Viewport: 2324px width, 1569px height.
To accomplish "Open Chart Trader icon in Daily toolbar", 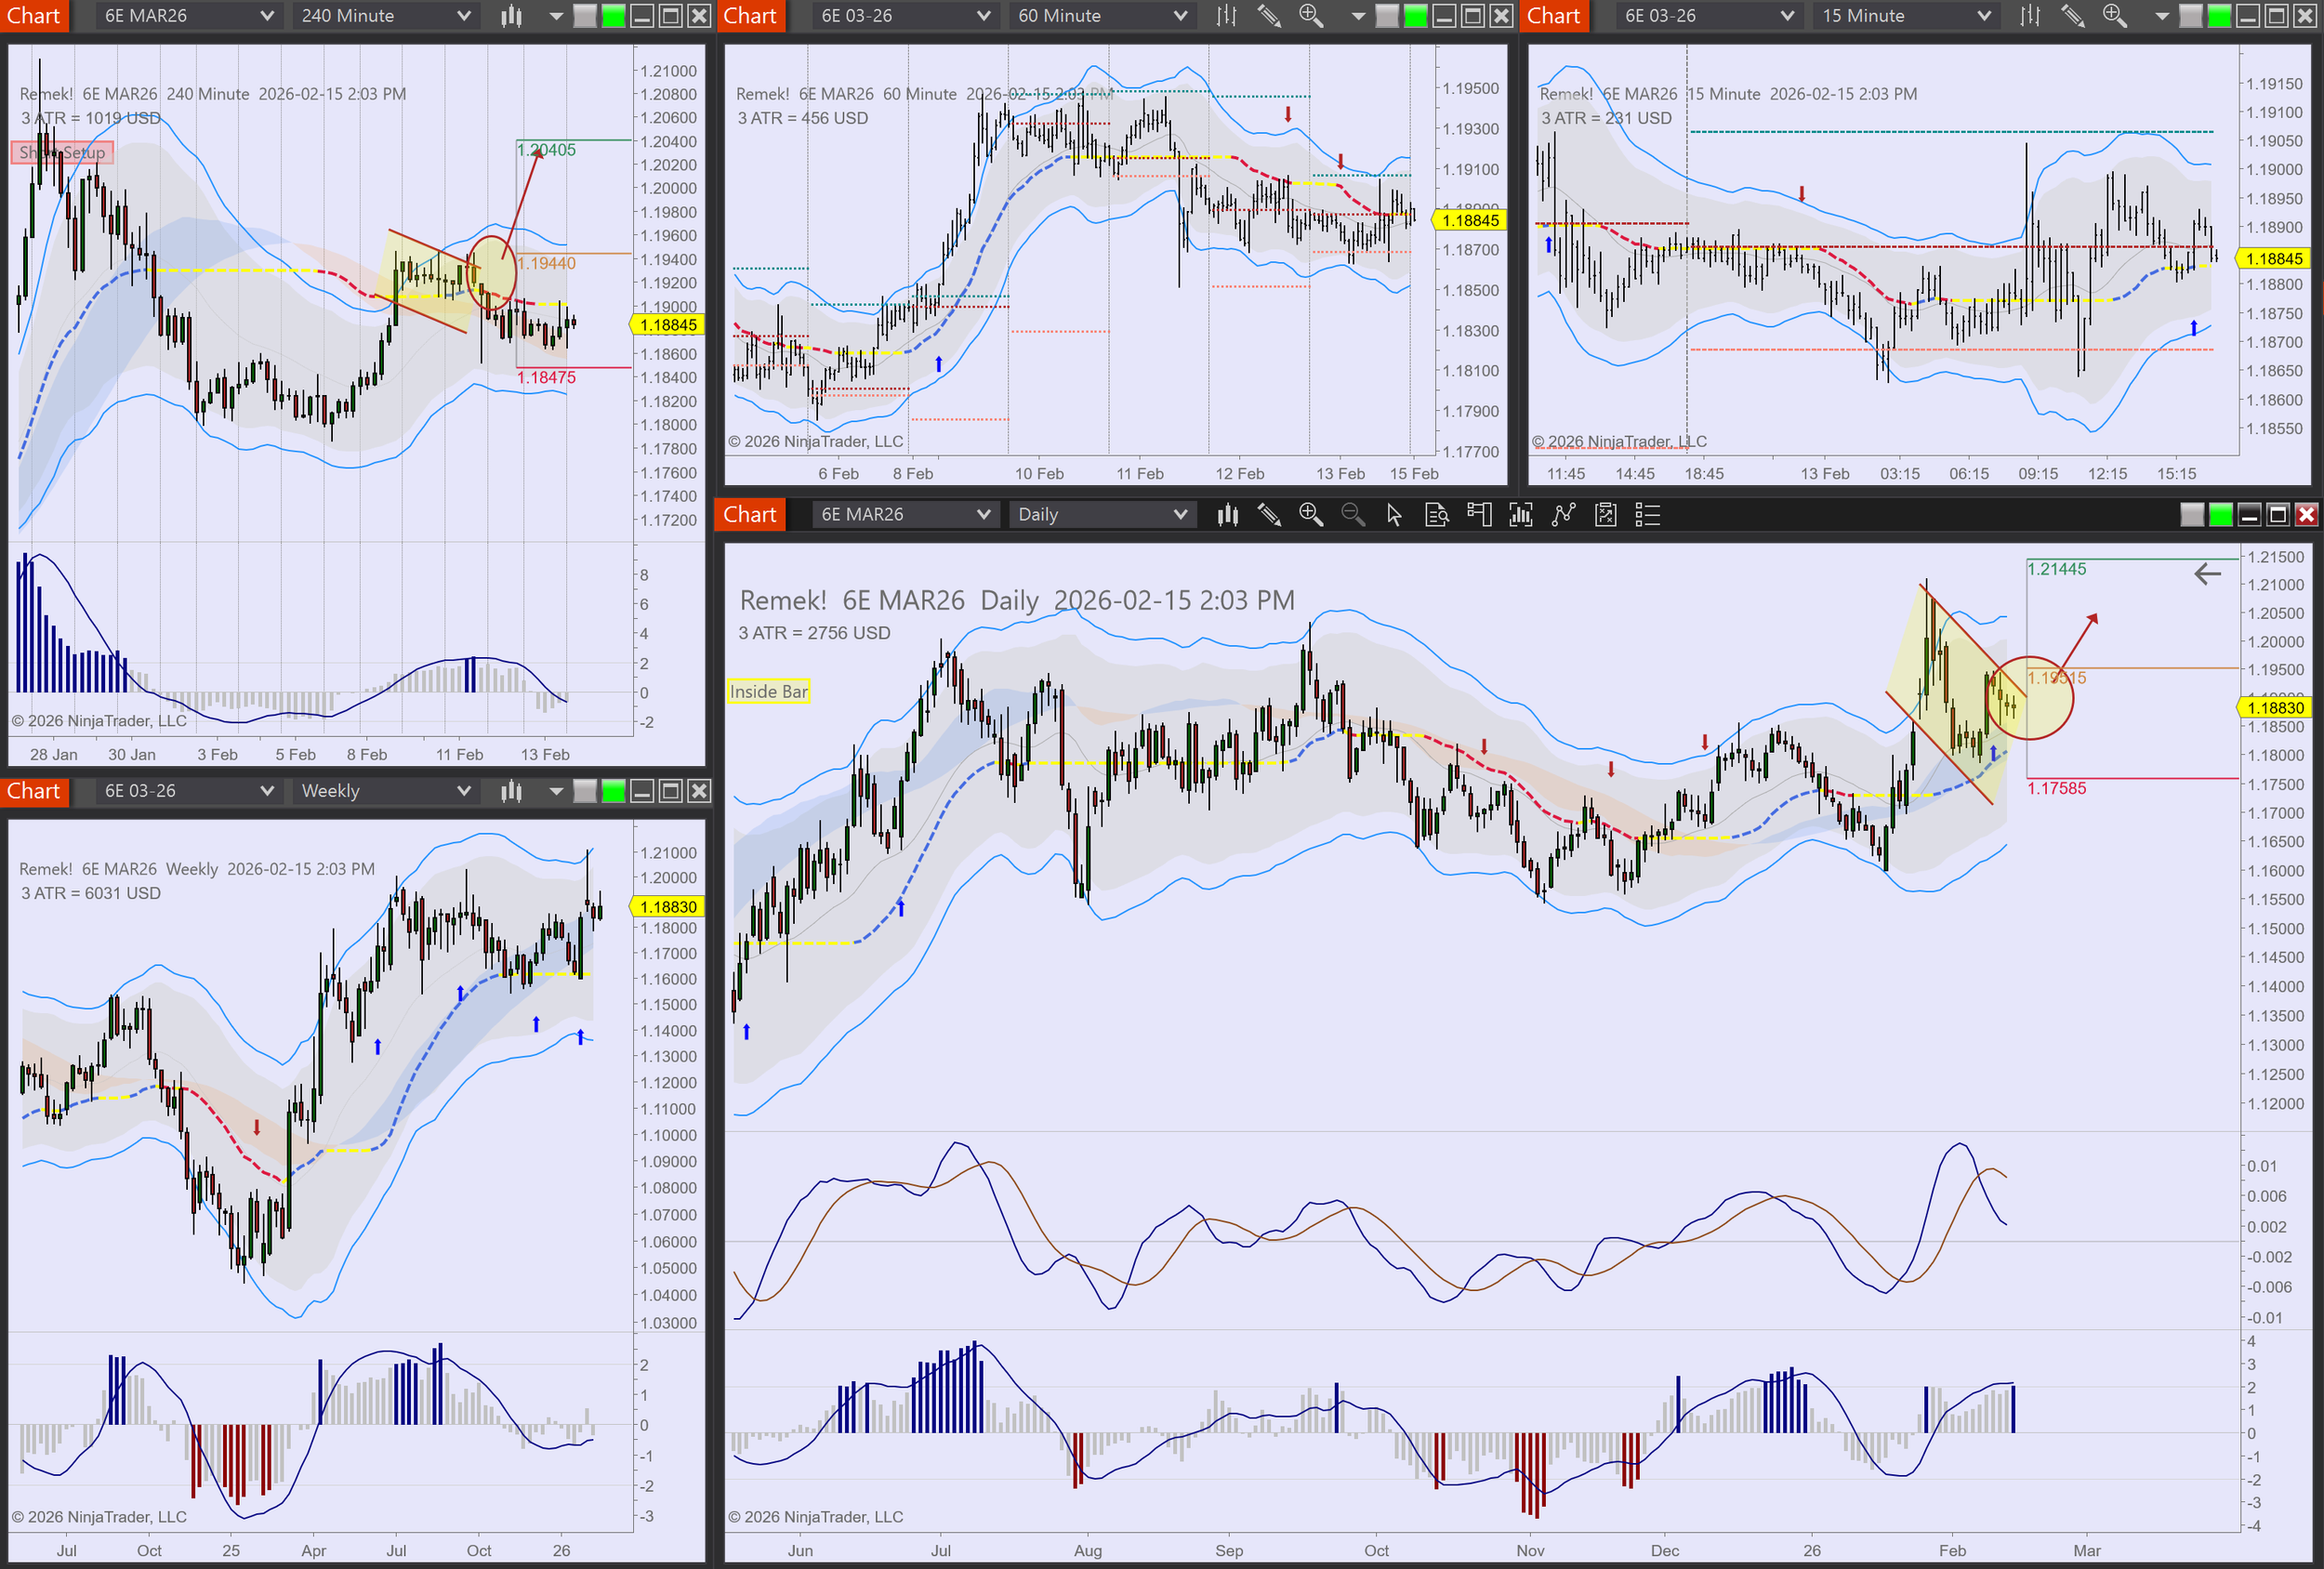I will [1479, 515].
